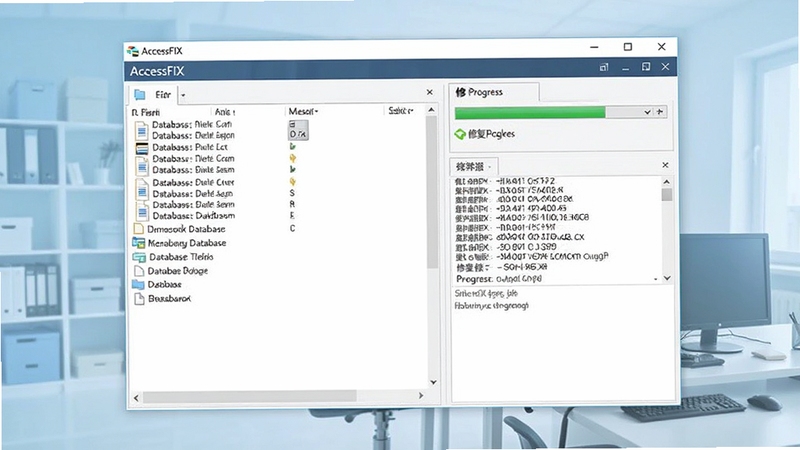Viewport: 800px width, 450px height.
Task: Click the gray 'D Fx' status button
Action: (298, 130)
